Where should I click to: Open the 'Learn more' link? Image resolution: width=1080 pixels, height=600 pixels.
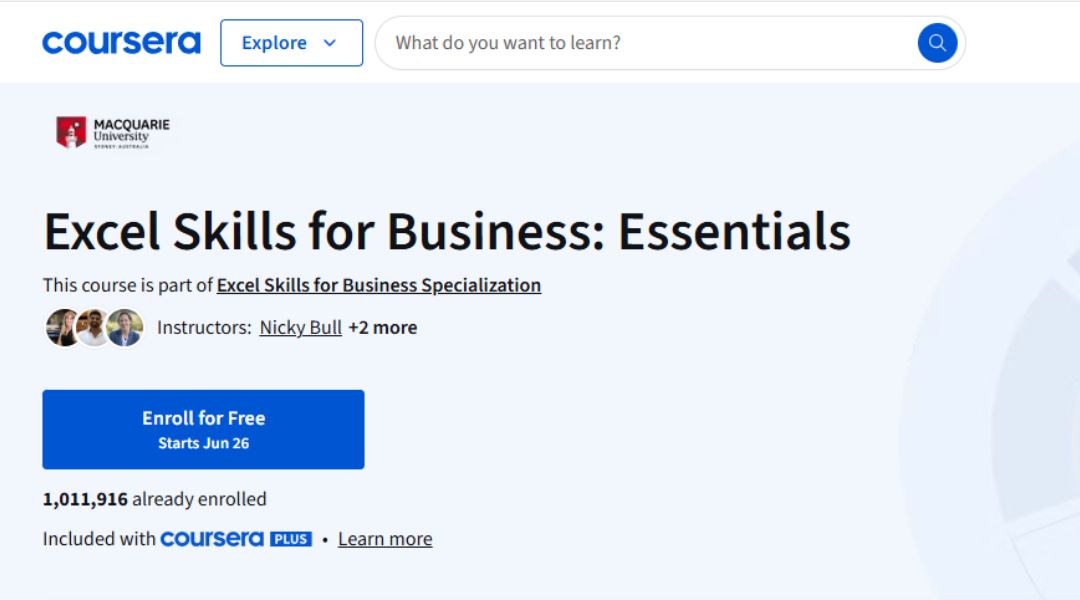[x=384, y=538]
